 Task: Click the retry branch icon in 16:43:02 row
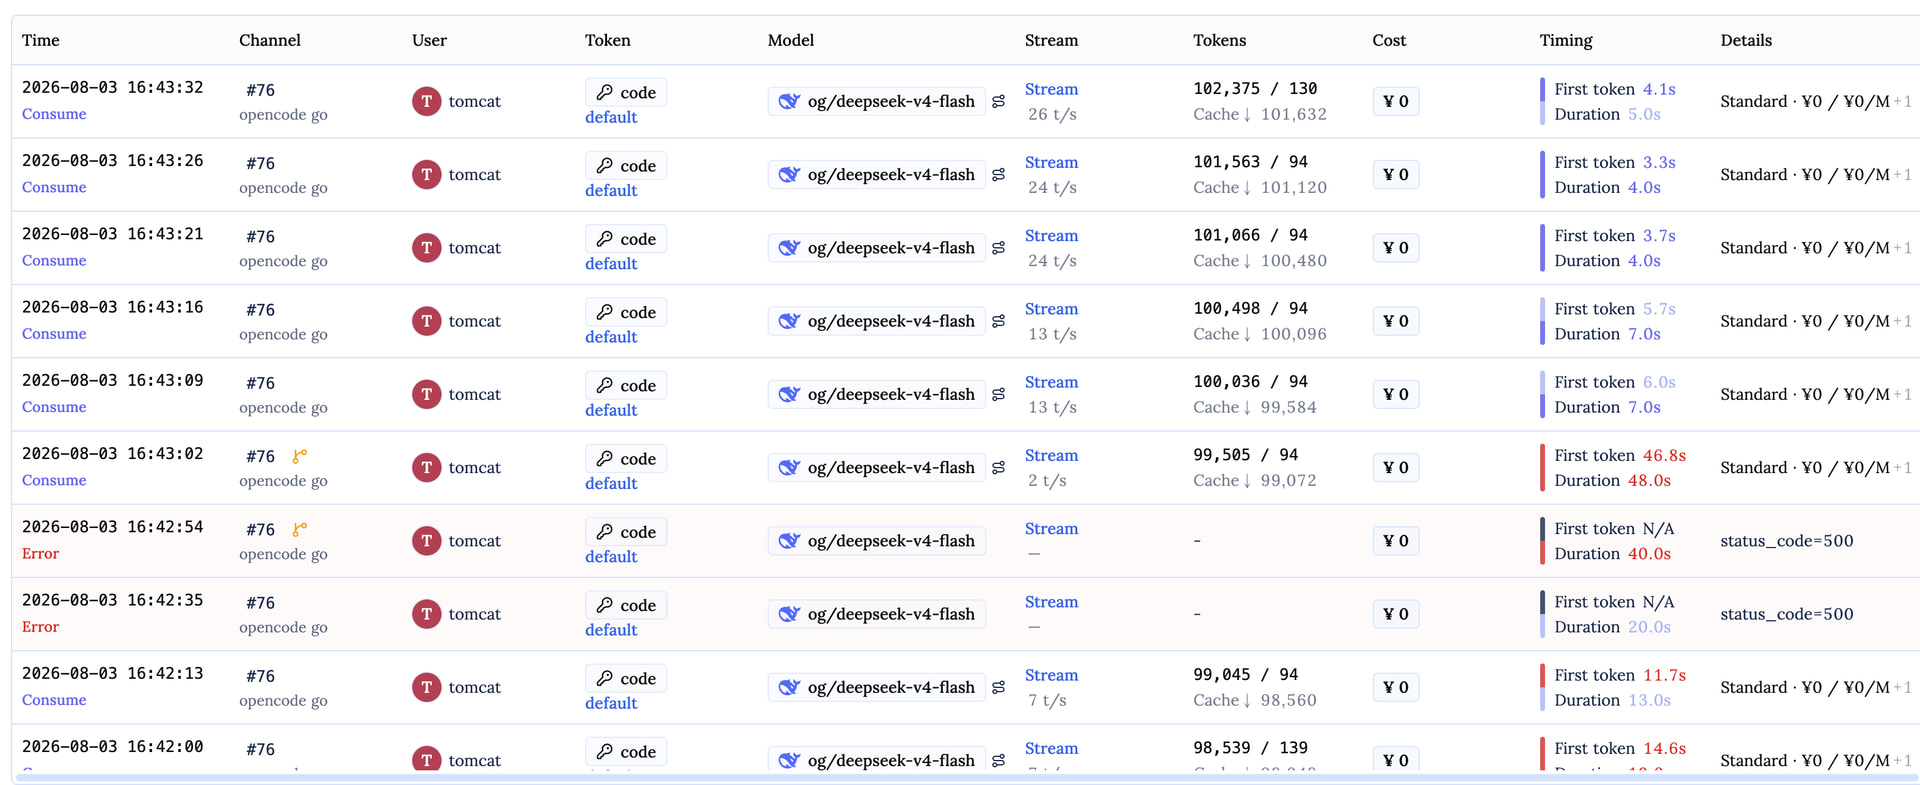[299, 456]
